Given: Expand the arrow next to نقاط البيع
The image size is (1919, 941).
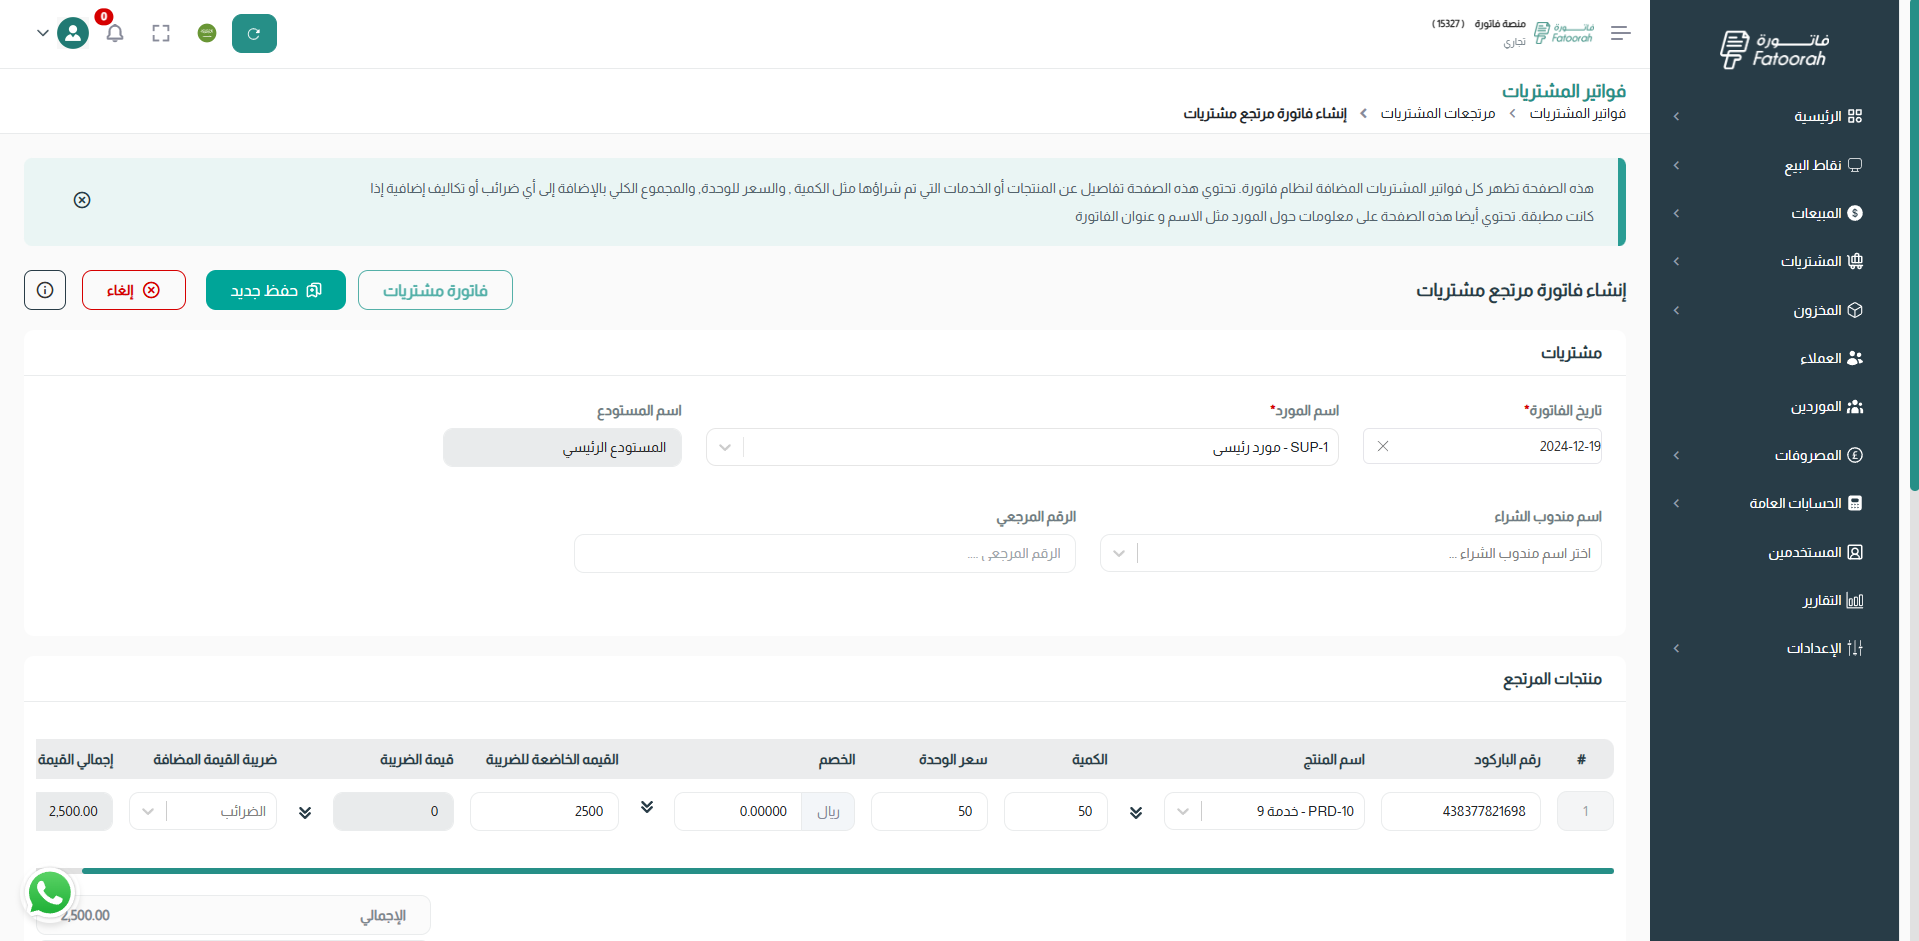Looking at the screenshot, I should click(x=1676, y=165).
